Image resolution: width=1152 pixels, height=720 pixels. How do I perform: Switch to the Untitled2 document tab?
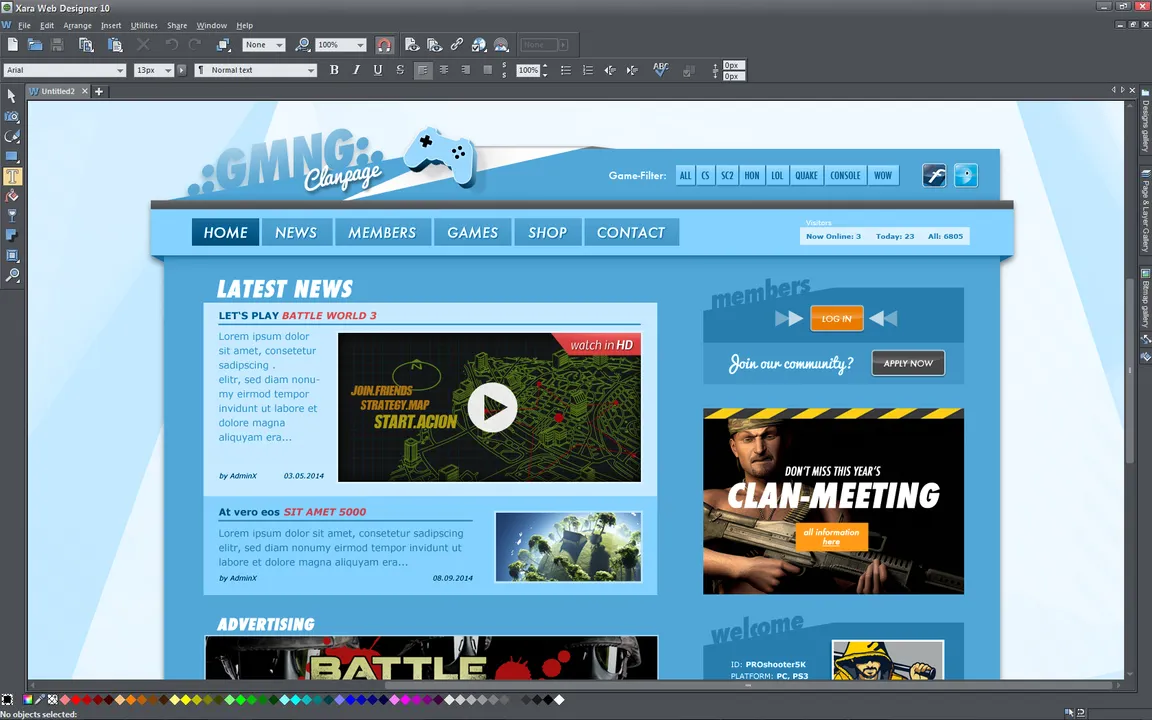click(58, 91)
